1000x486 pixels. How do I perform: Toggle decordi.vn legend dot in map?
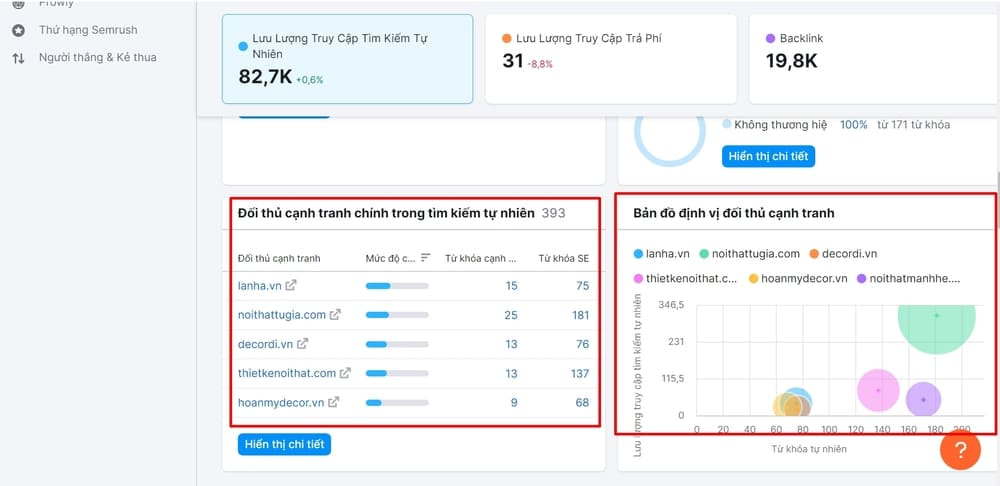[814, 254]
